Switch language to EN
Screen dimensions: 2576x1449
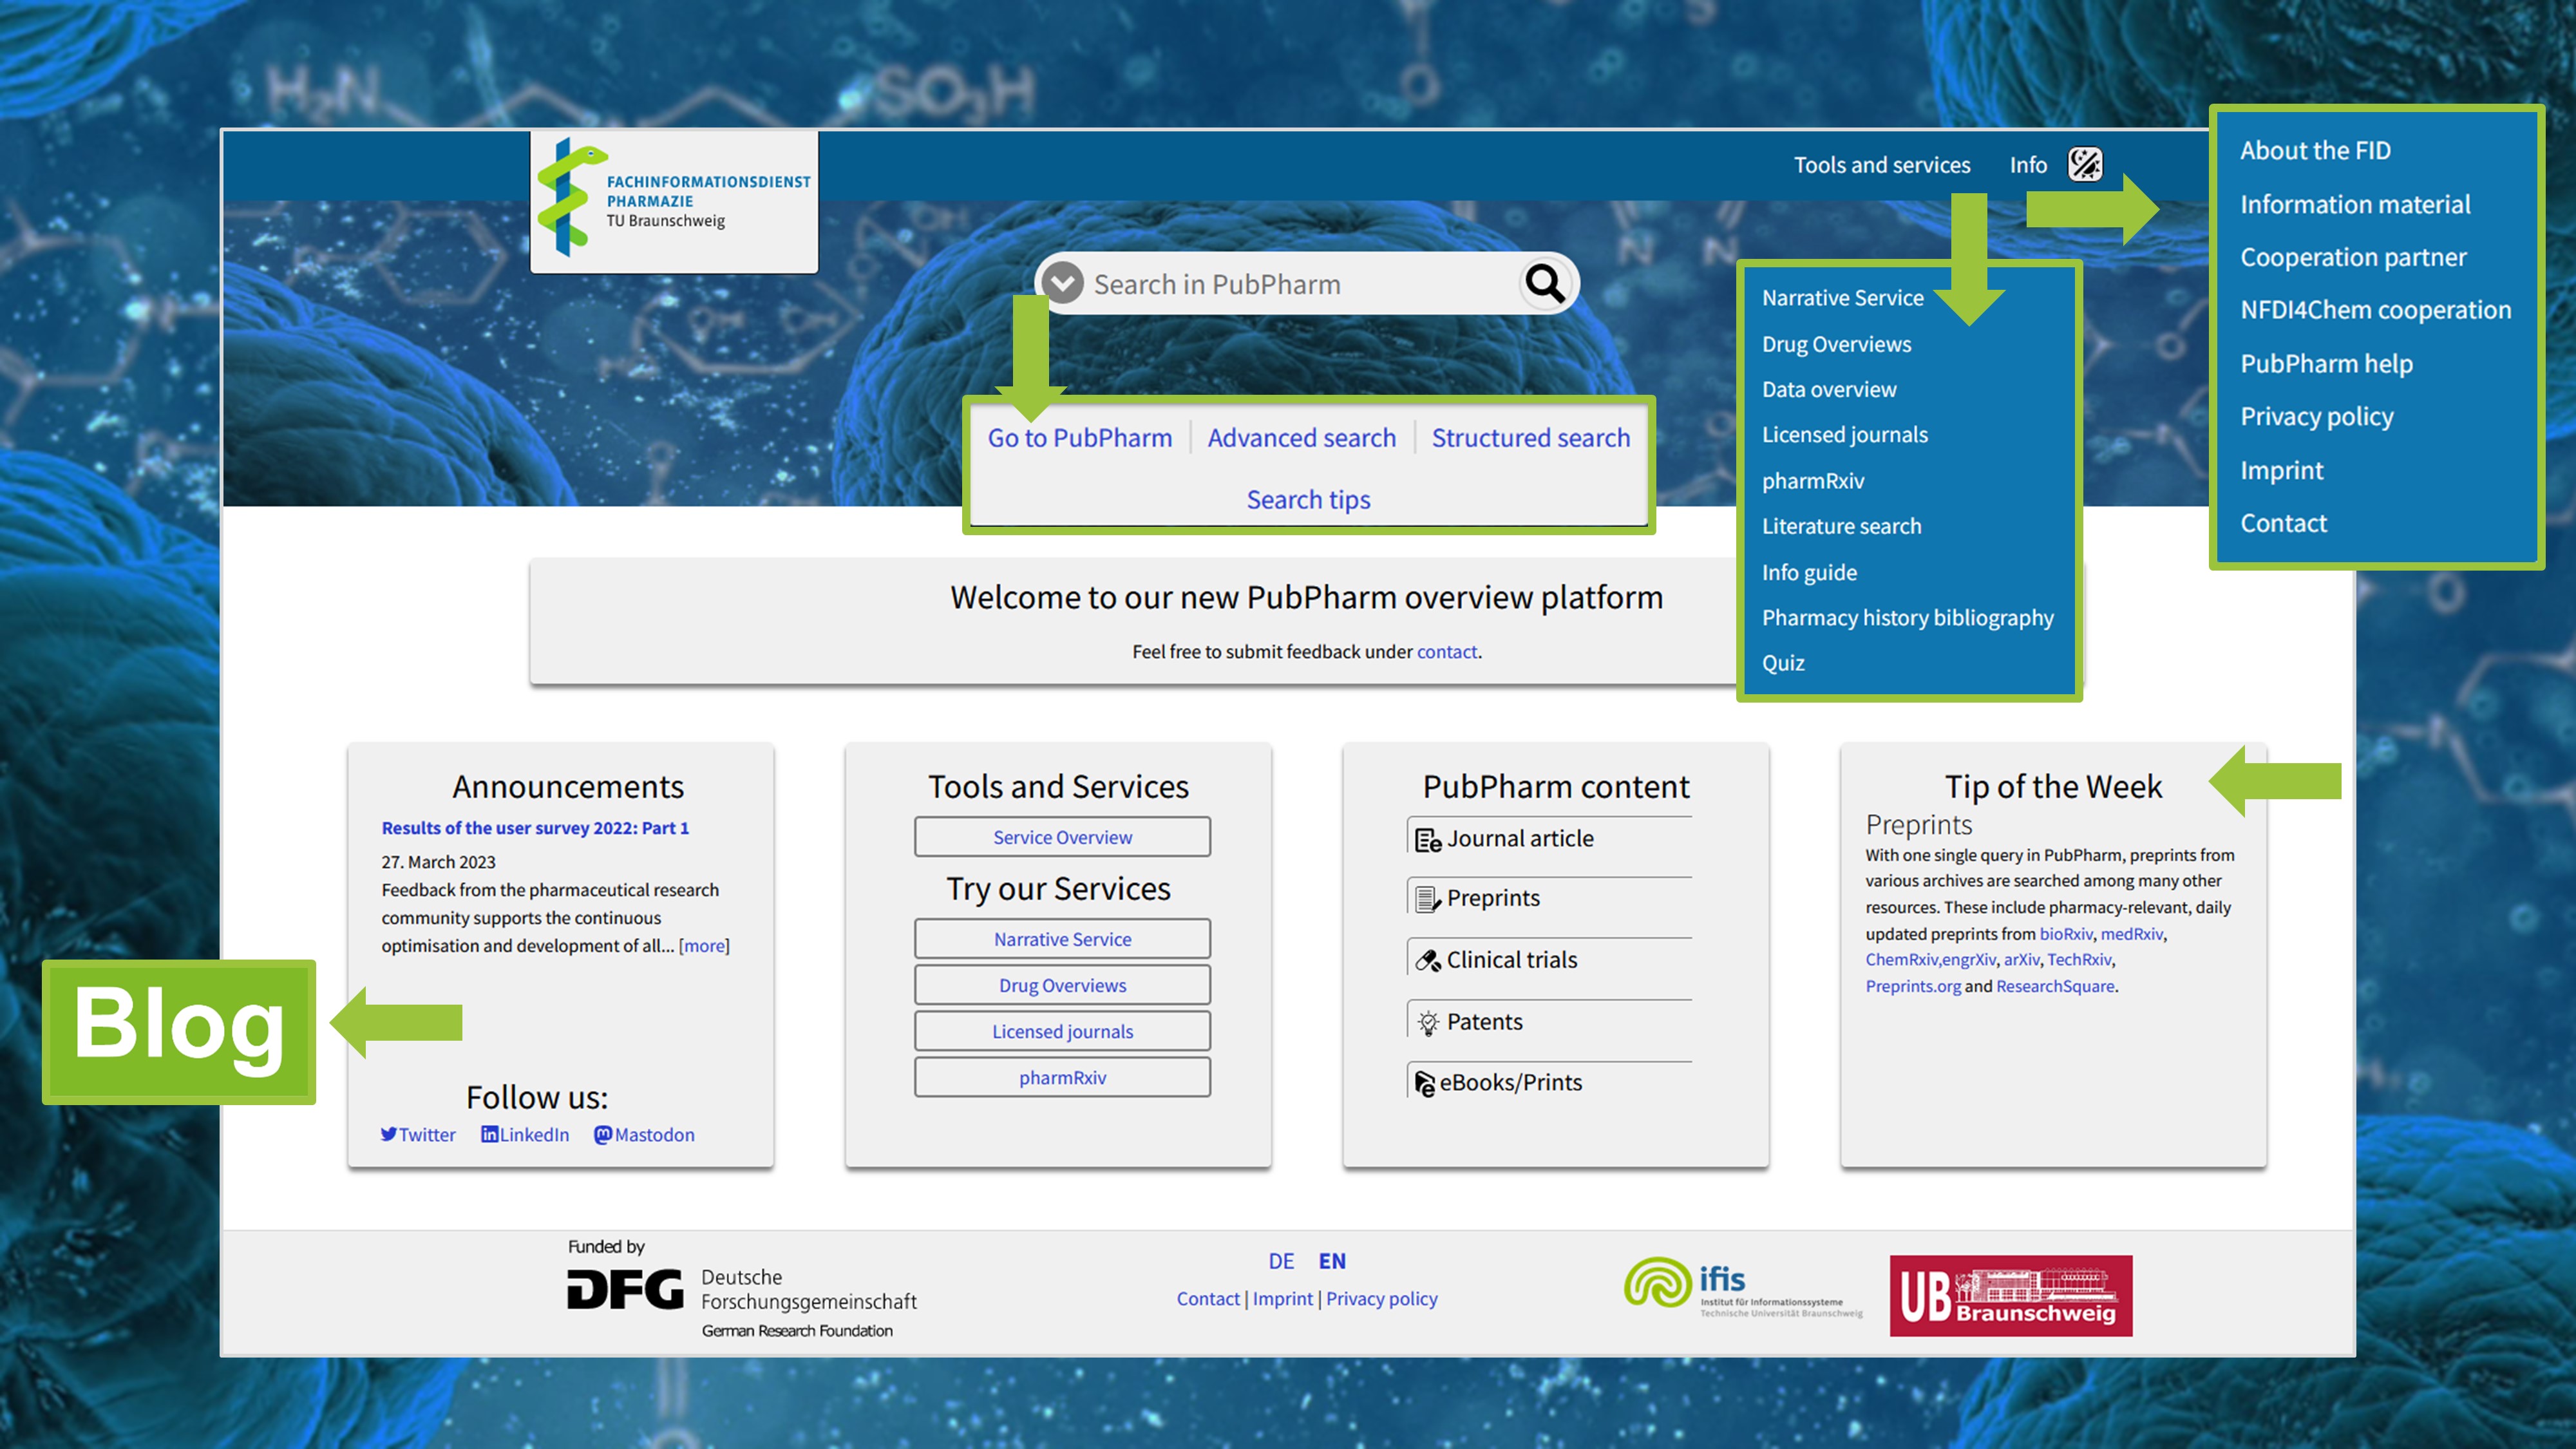pos(1332,1261)
